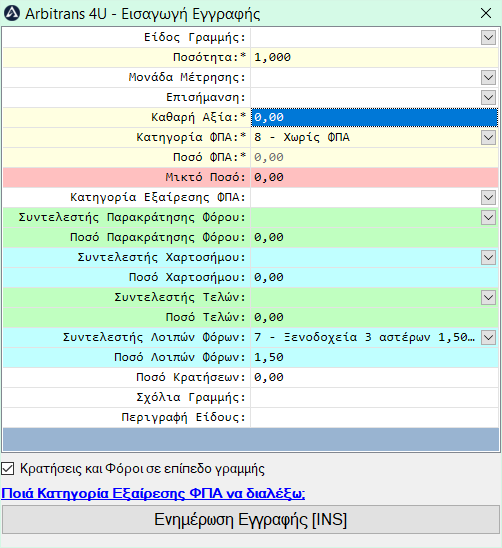The width and height of the screenshot is (502, 548).
Task: Expand the Κατηγορία ΦΠΑ dropdown arrow
Action: 488,138
